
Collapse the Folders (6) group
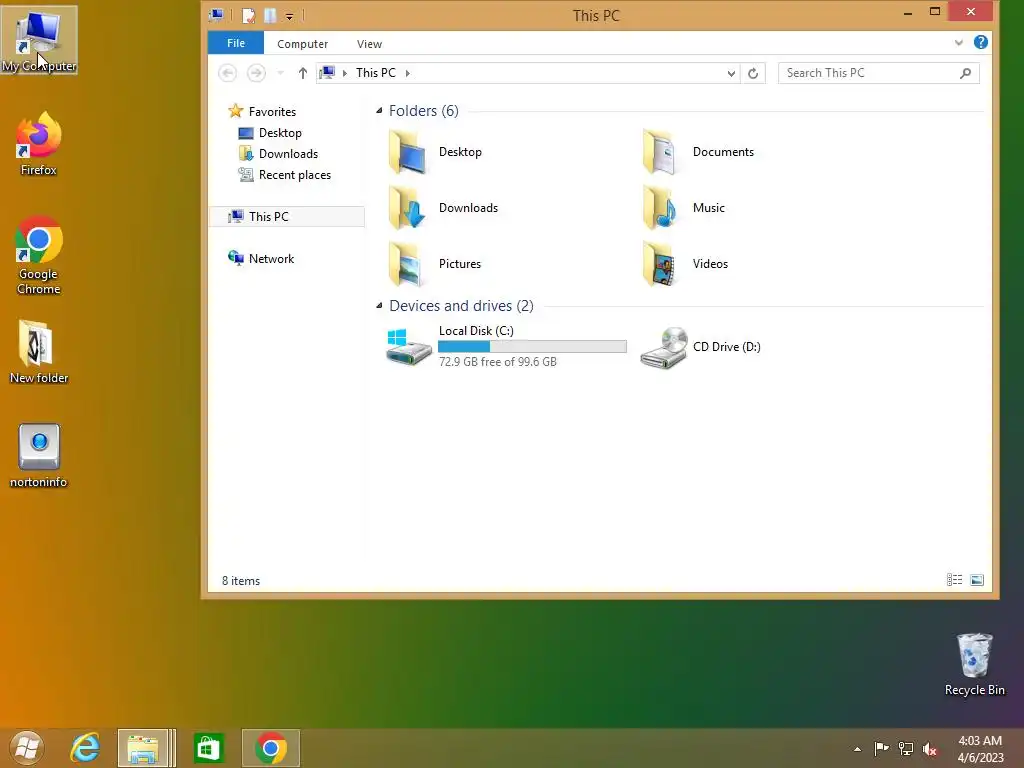coord(379,110)
